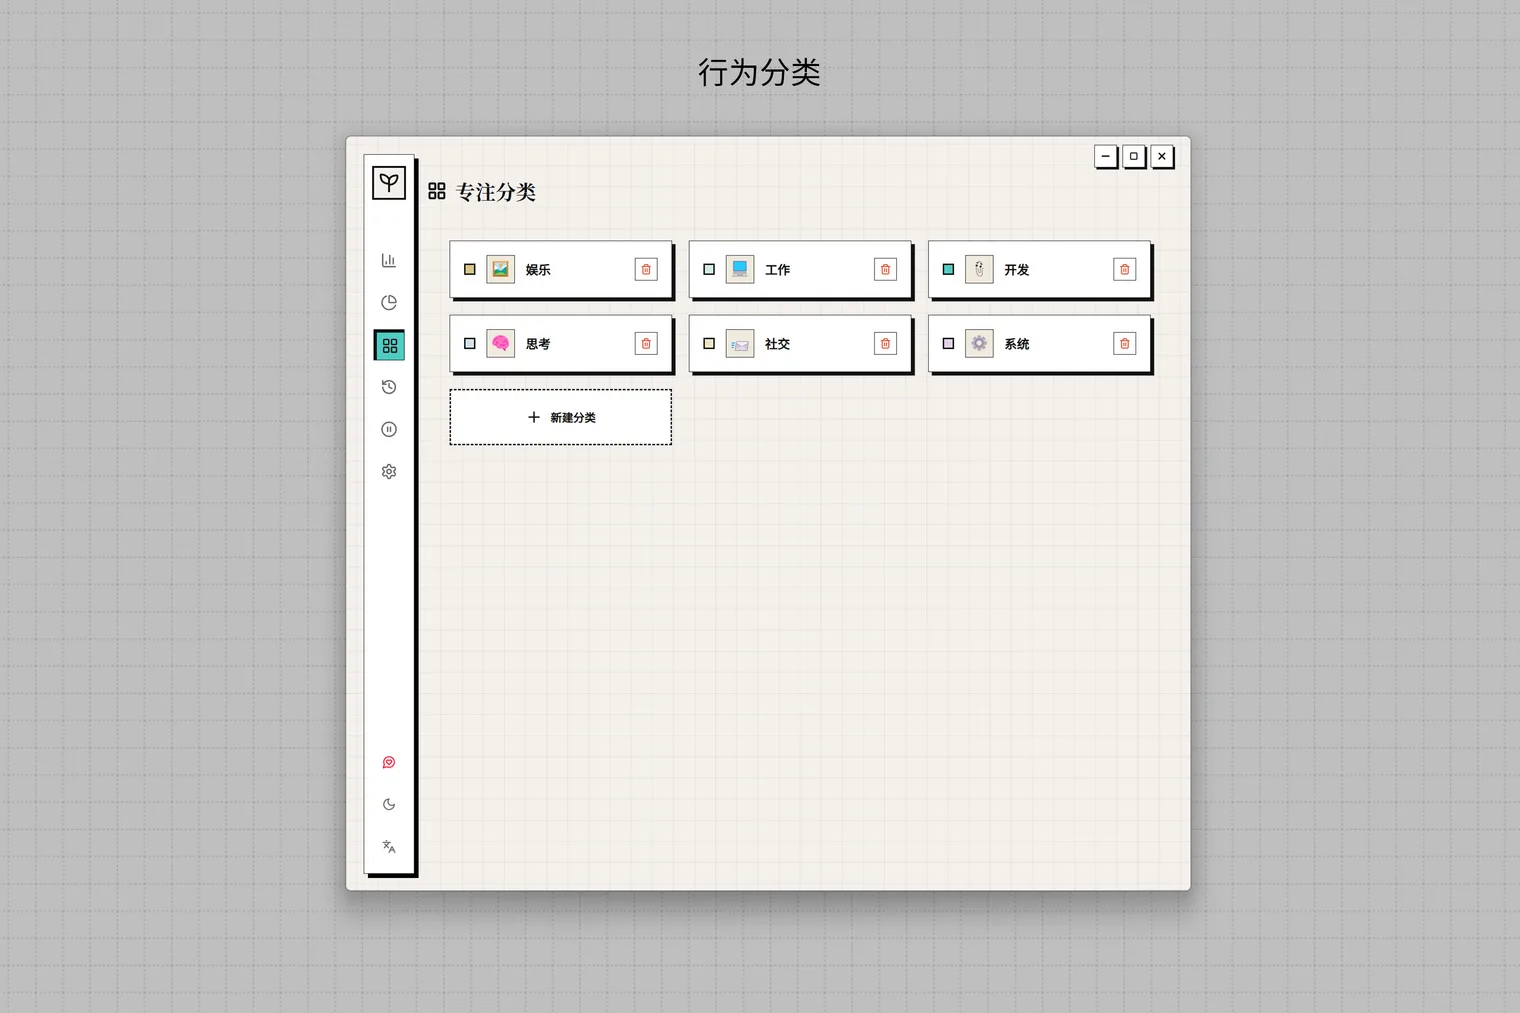The width and height of the screenshot is (1520, 1013).
Task: Click the 娱乐 picture thumbnail
Action: click(x=500, y=269)
